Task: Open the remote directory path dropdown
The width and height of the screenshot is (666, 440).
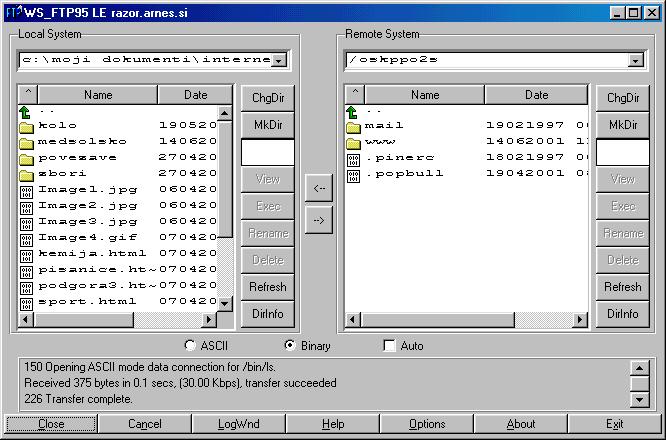Action: 635,60
